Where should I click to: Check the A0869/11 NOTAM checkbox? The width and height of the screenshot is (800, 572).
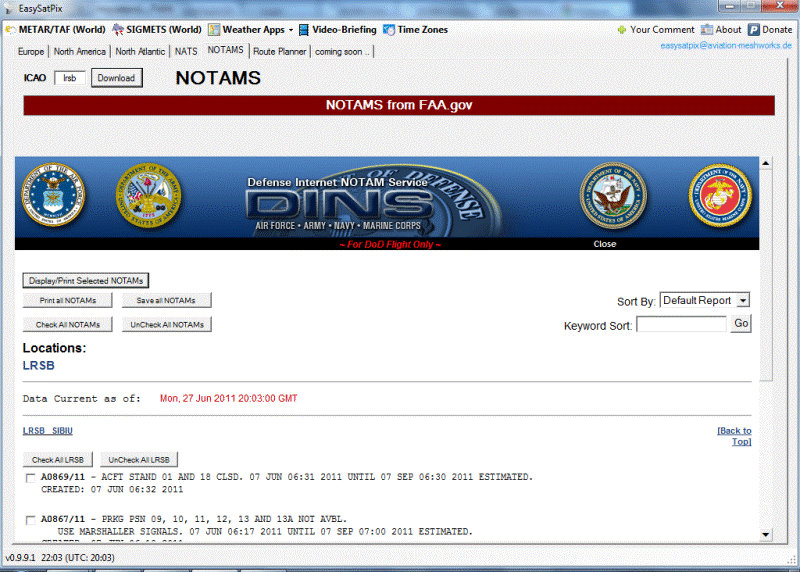(x=31, y=478)
